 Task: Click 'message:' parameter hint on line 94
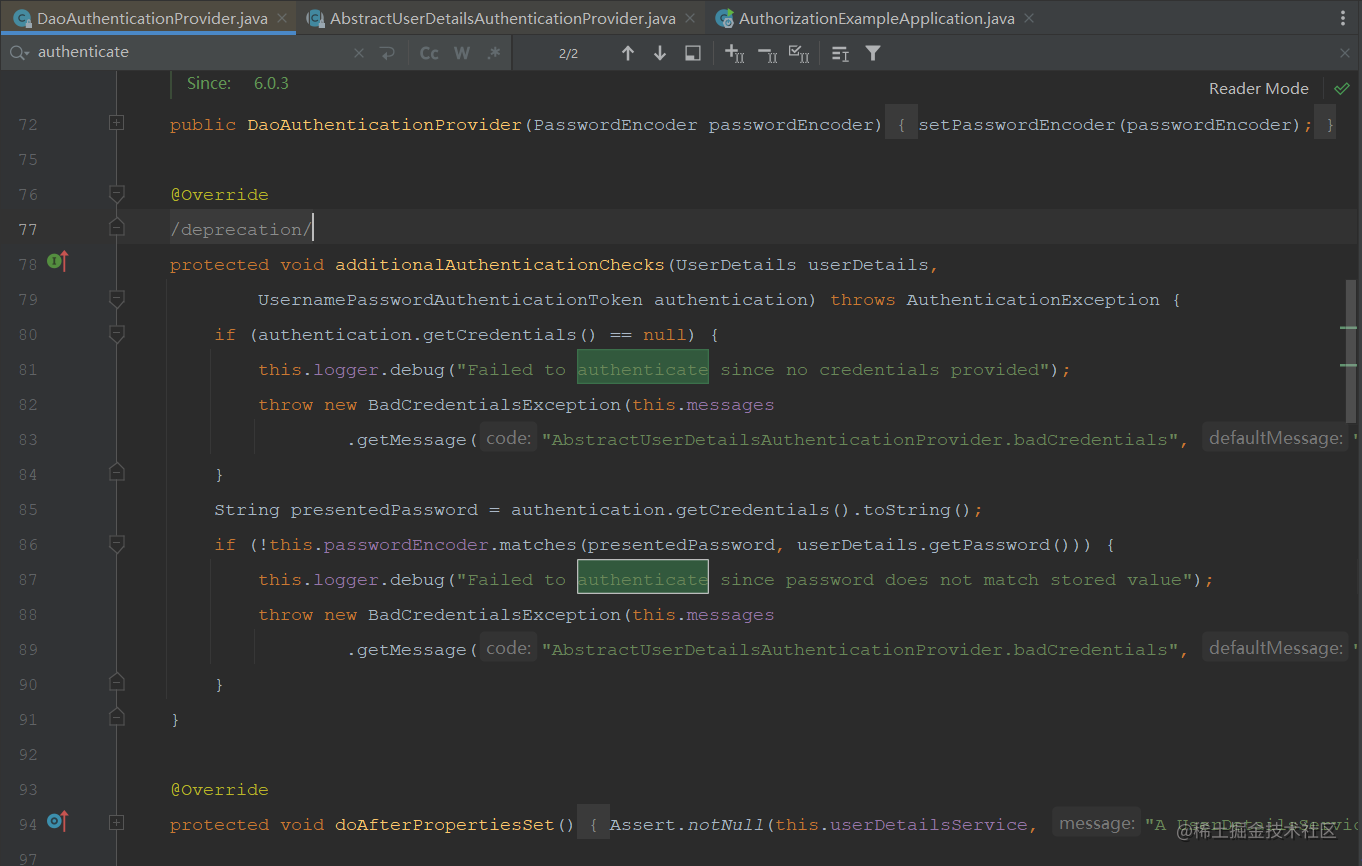1096,823
